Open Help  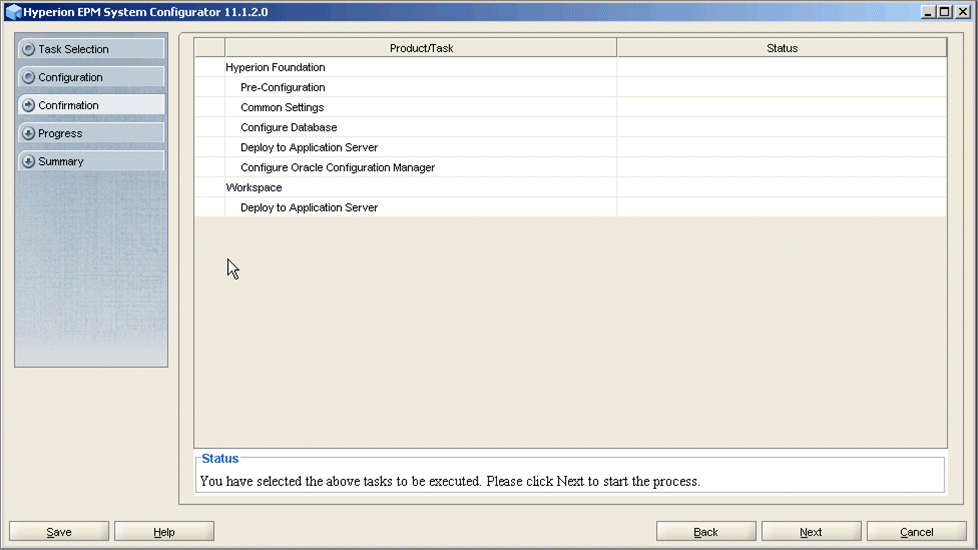pyautogui.click(x=164, y=531)
